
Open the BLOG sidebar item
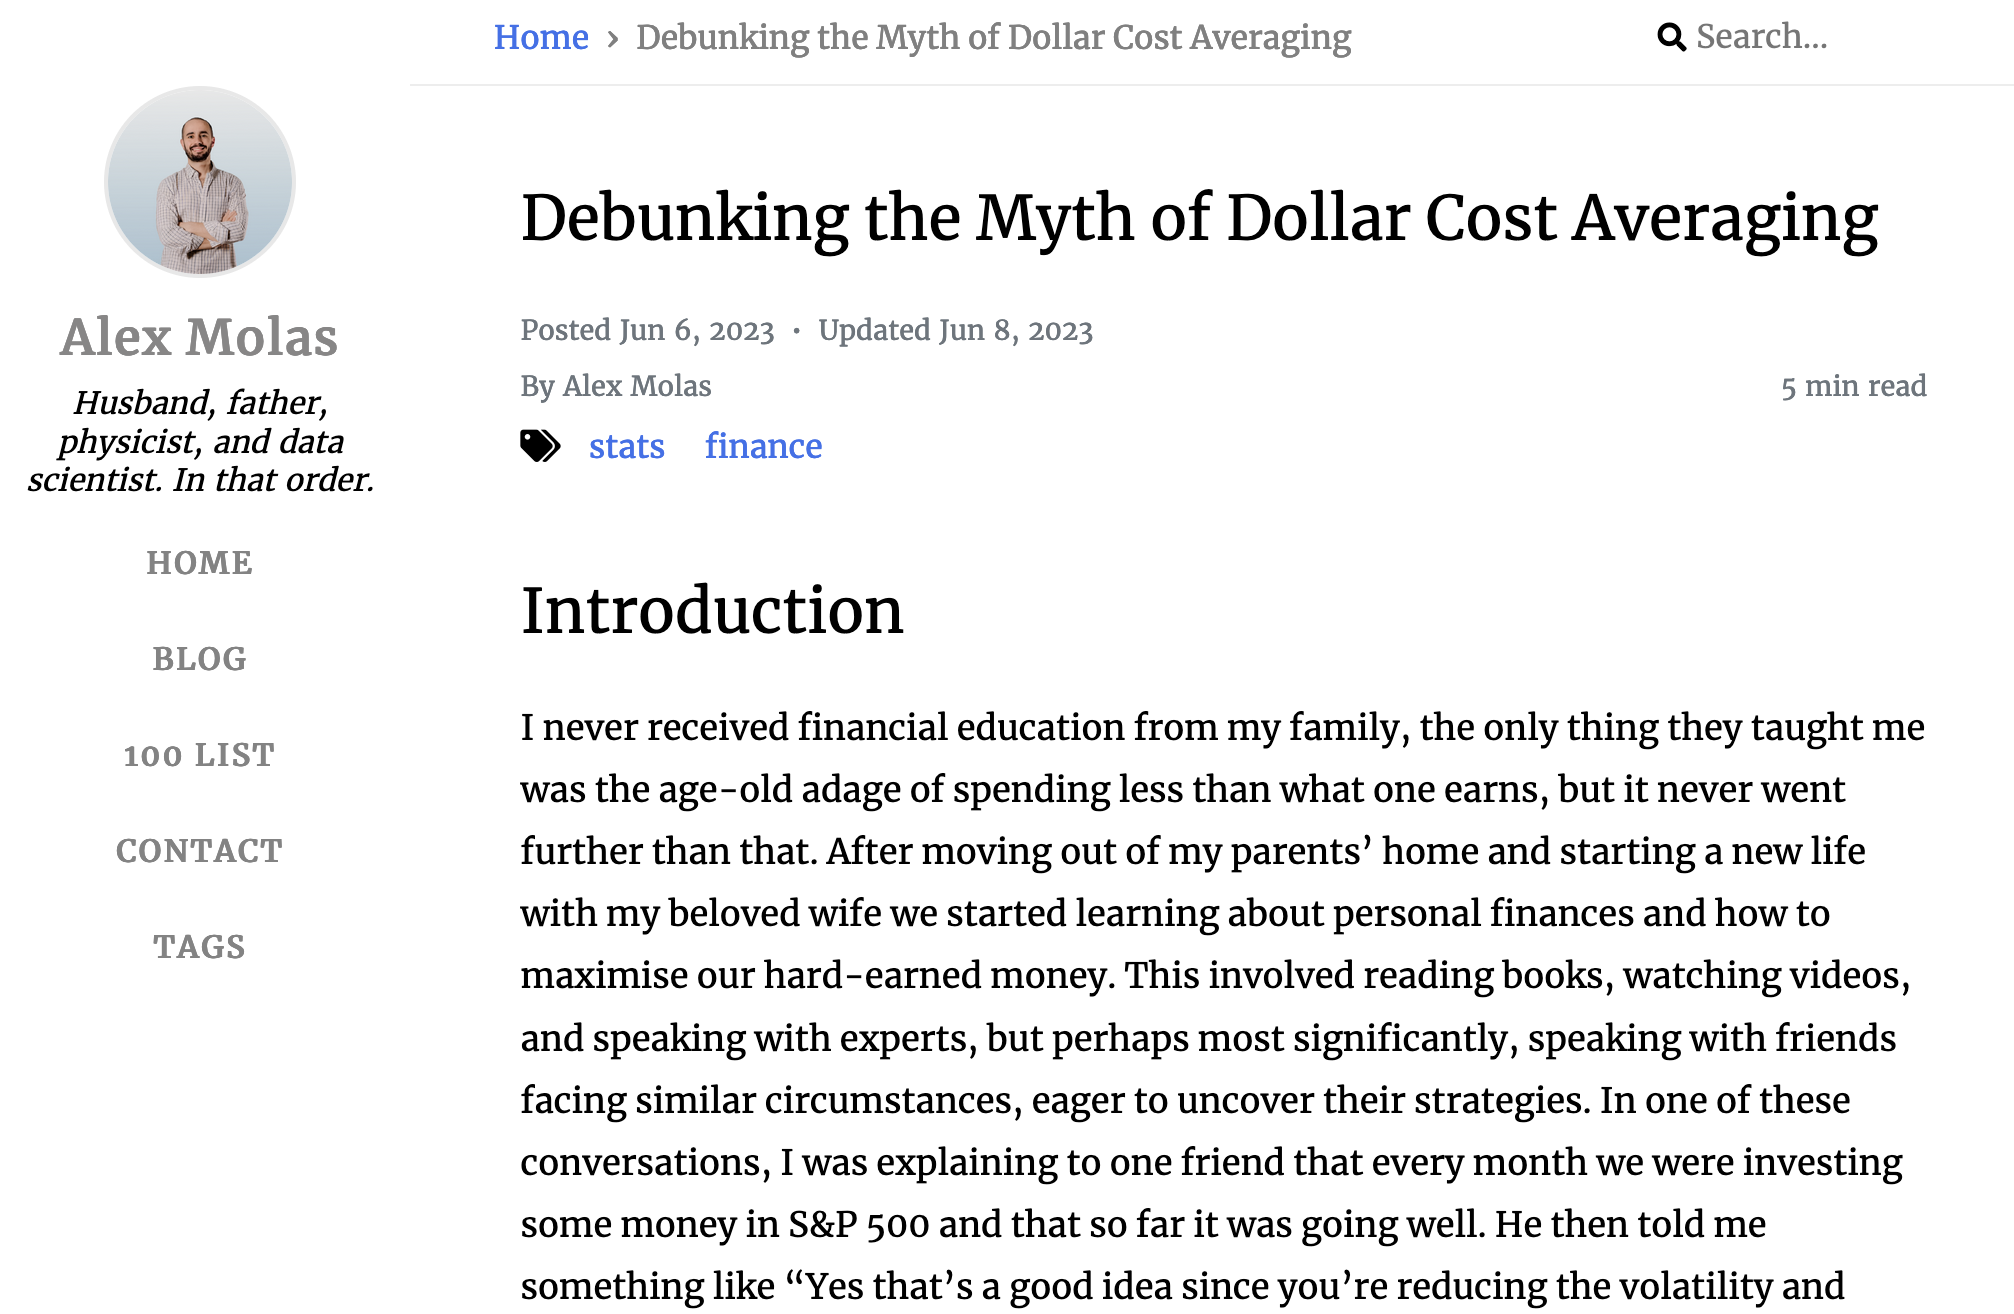200,659
